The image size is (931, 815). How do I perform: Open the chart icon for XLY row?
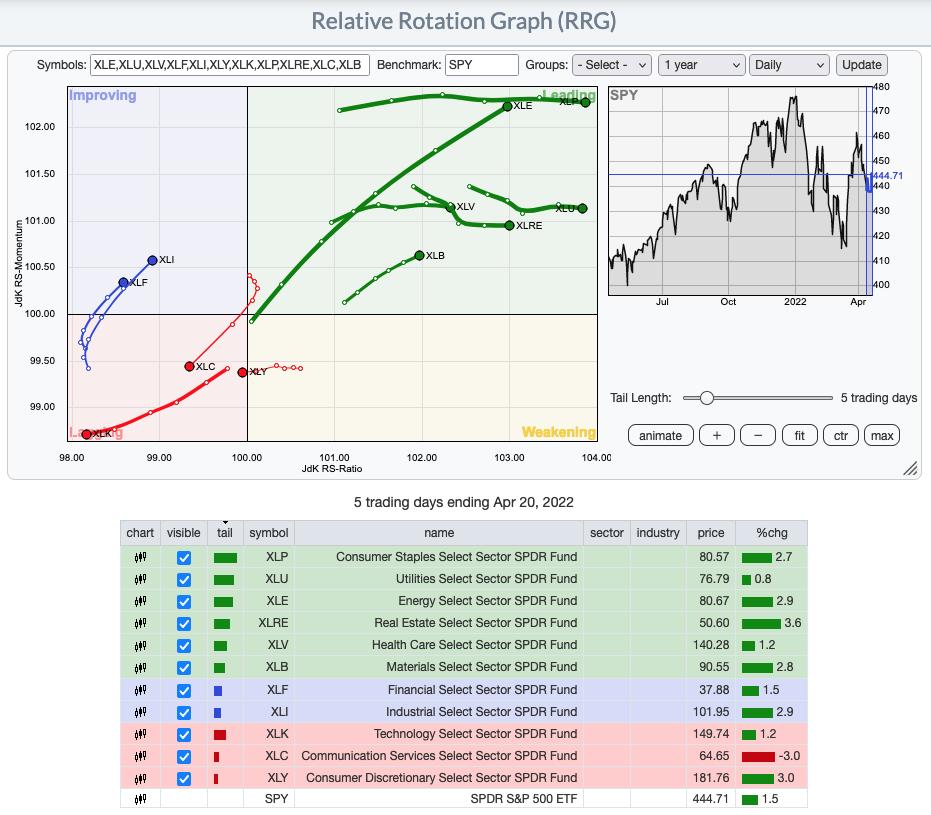140,778
